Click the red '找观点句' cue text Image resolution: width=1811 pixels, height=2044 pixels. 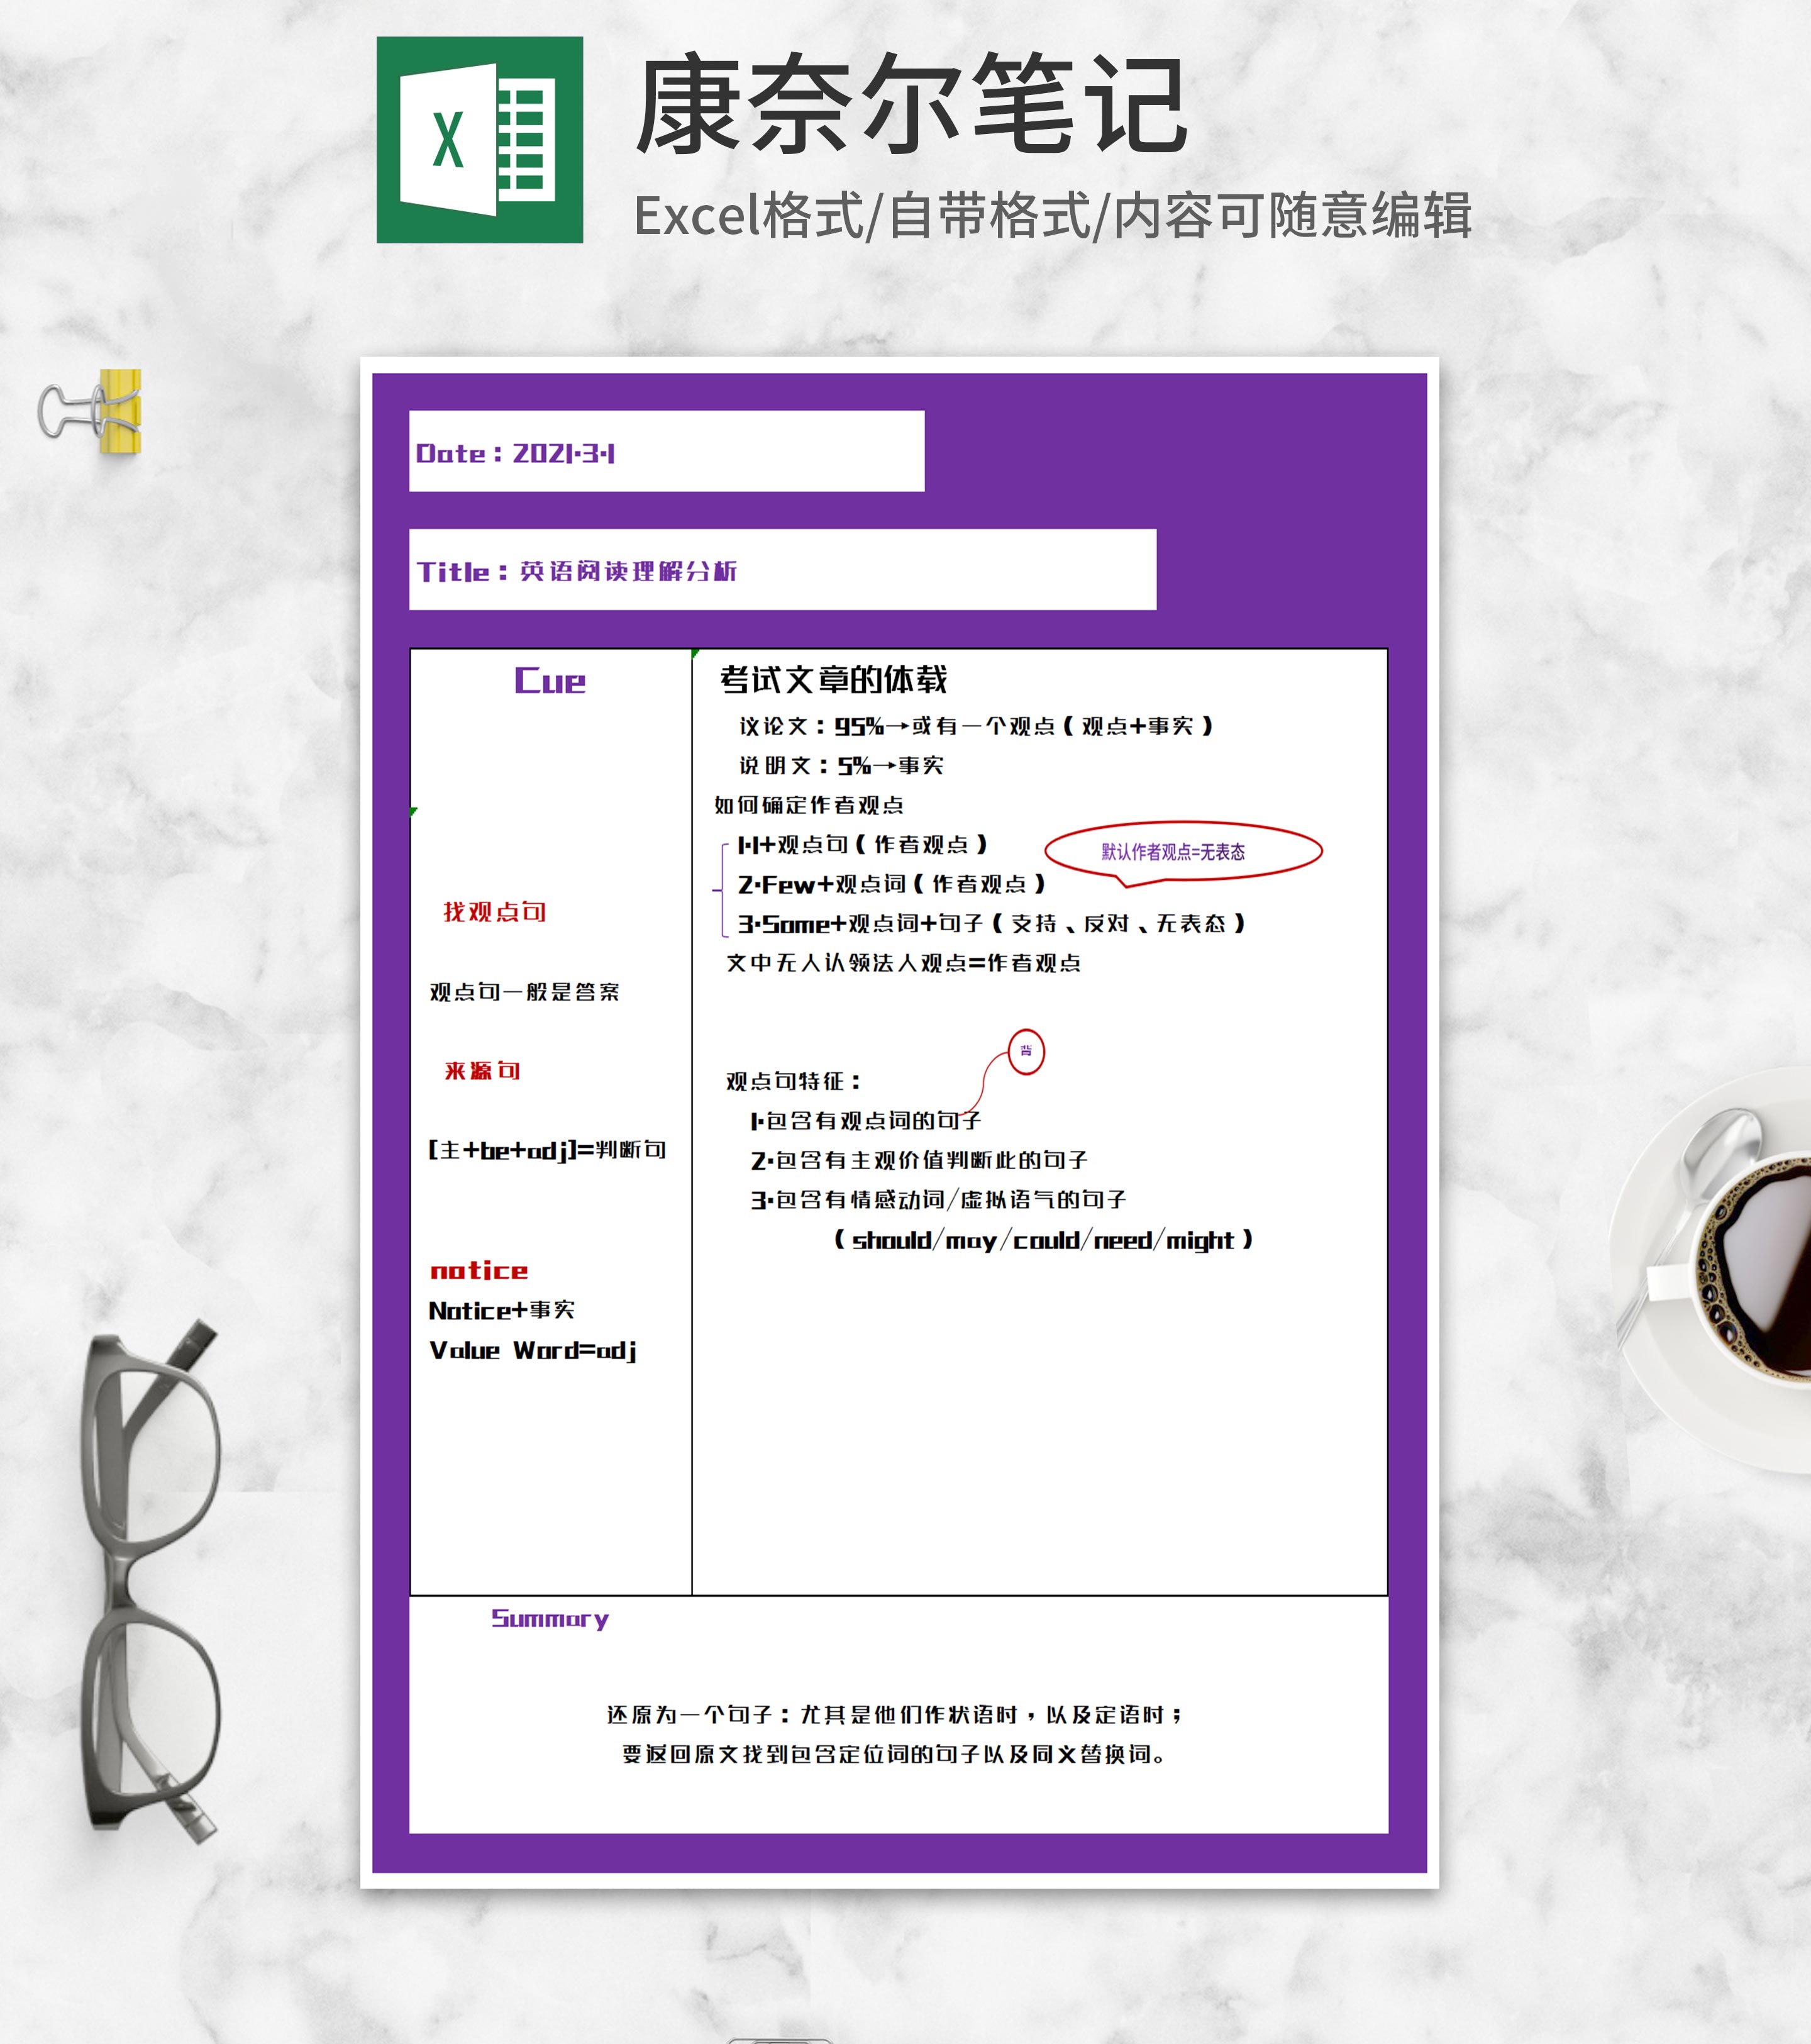494,911
